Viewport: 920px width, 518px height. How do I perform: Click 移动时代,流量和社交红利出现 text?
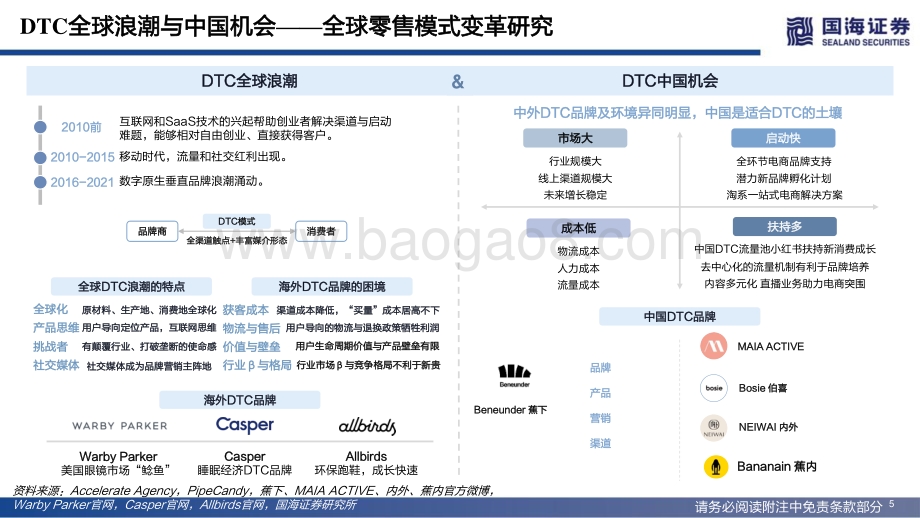204,157
